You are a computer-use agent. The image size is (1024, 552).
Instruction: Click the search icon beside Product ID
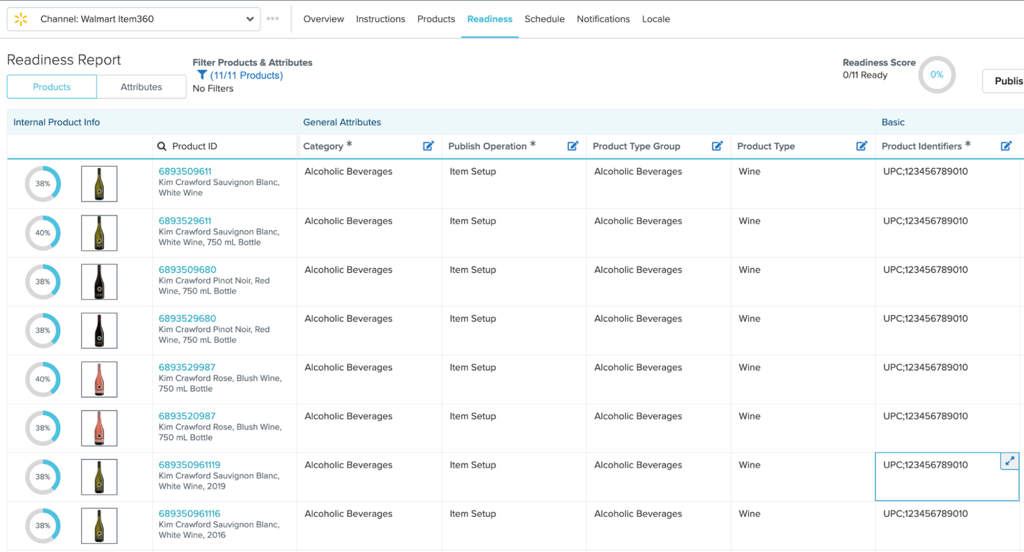(162, 146)
